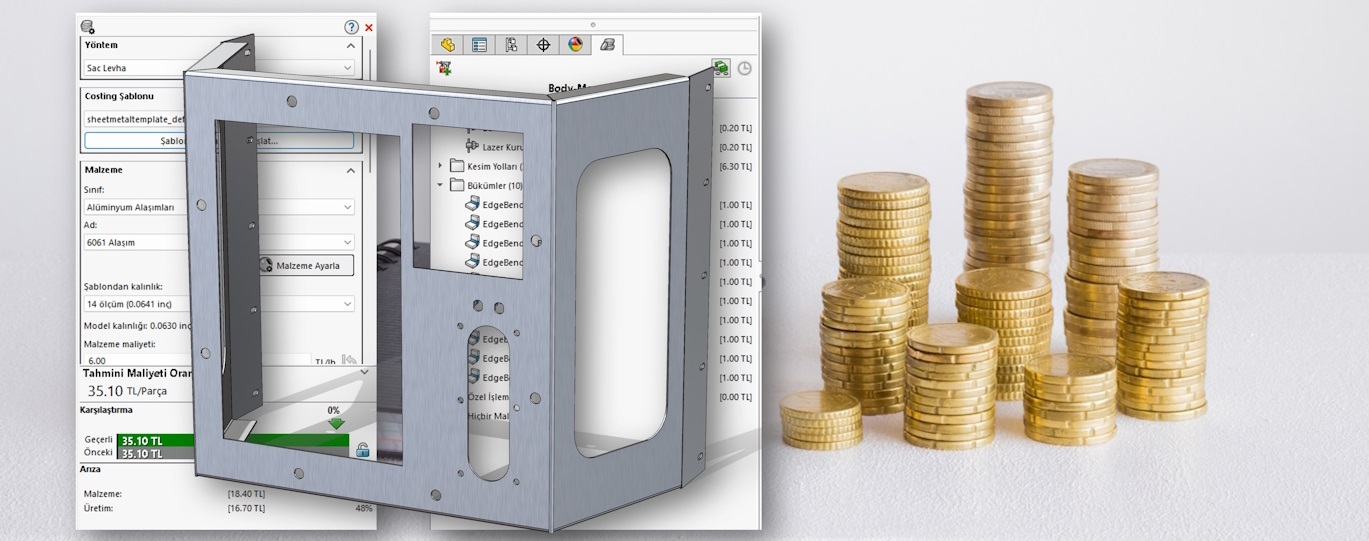The width and height of the screenshot is (1369, 541).
Task: Open the Sac Levha method dropdown
Action: pos(219,68)
